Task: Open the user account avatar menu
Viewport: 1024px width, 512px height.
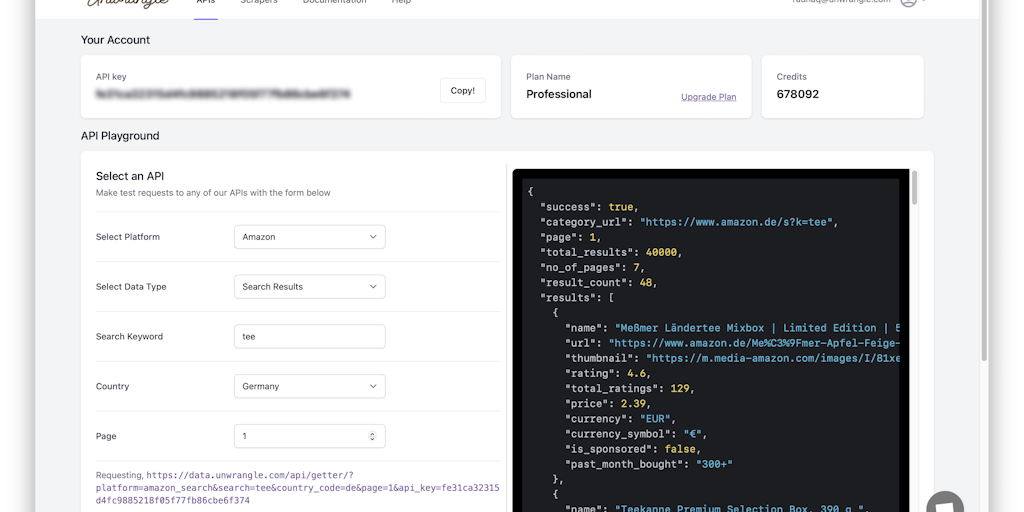Action: pos(908,3)
